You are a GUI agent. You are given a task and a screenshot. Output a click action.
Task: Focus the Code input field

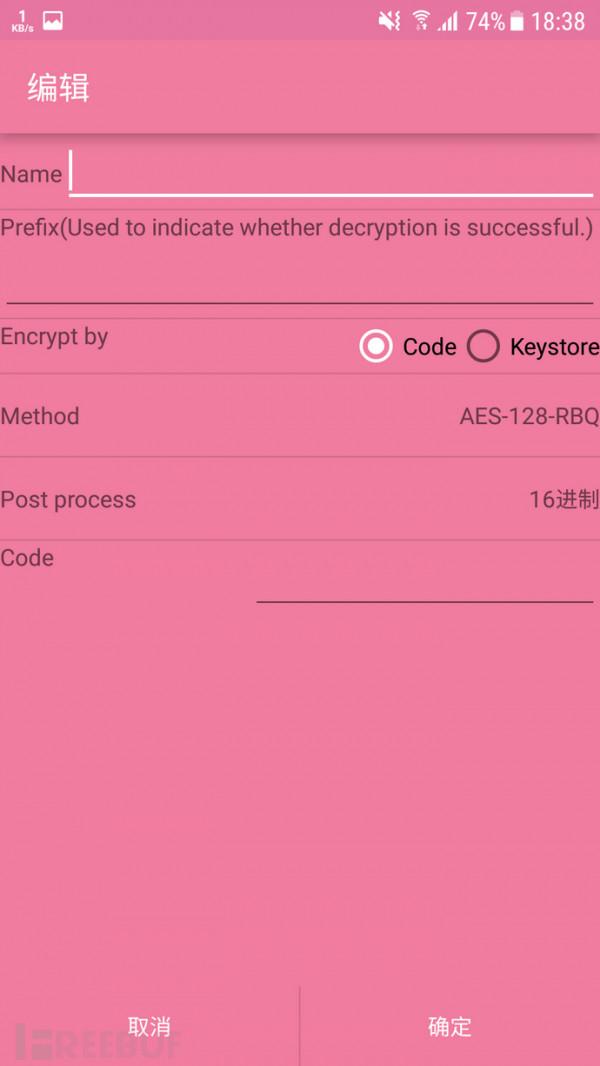[424, 582]
